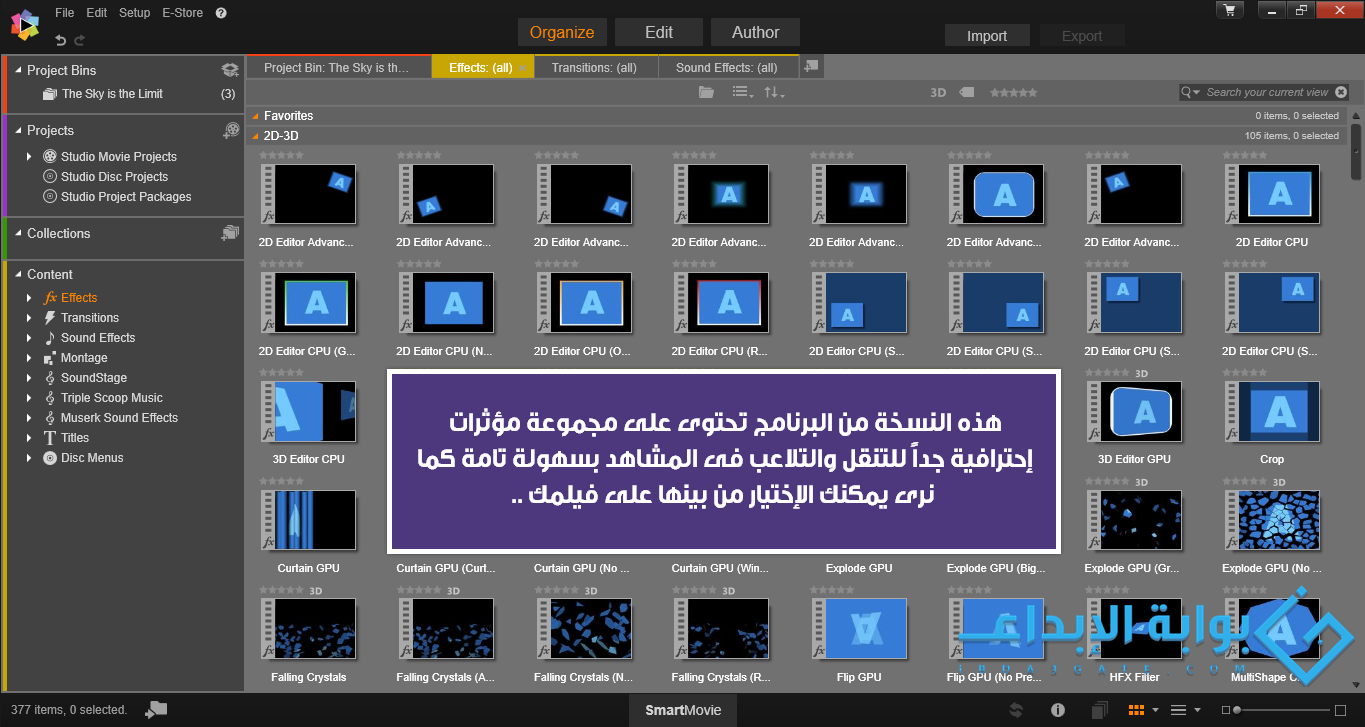1365x727 pixels.
Task: Open the help question mark icon
Action: 221,13
